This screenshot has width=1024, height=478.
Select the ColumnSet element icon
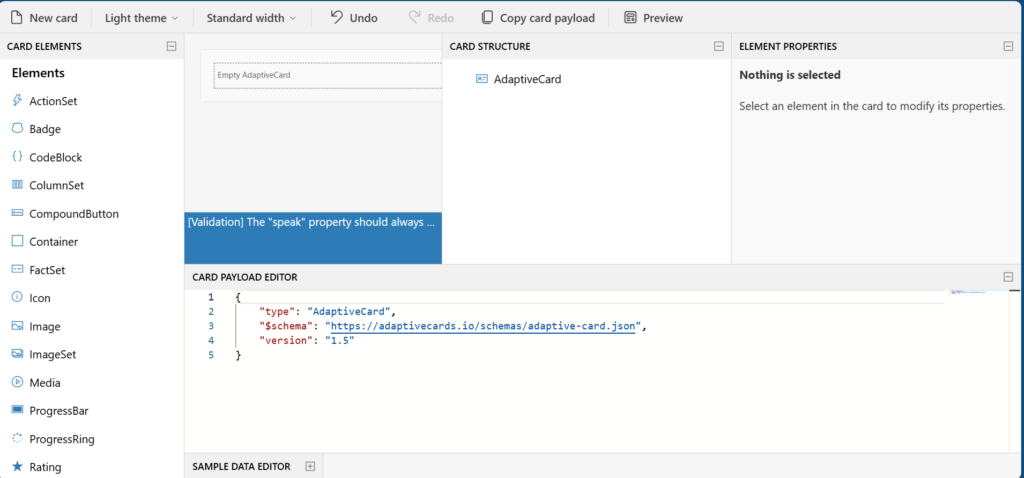pyautogui.click(x=17, y=185)
